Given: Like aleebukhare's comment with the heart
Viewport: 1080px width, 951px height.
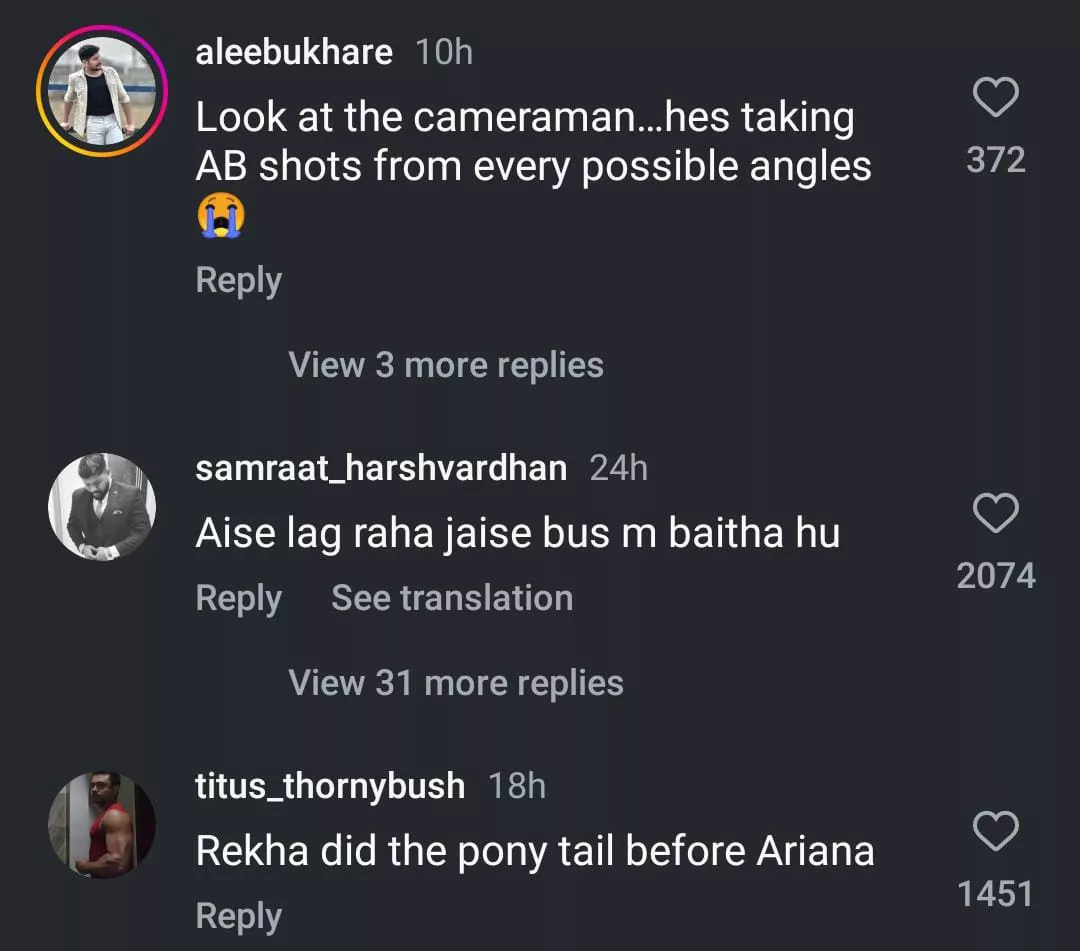Looking at the screenshot, I should click(996, 99).
